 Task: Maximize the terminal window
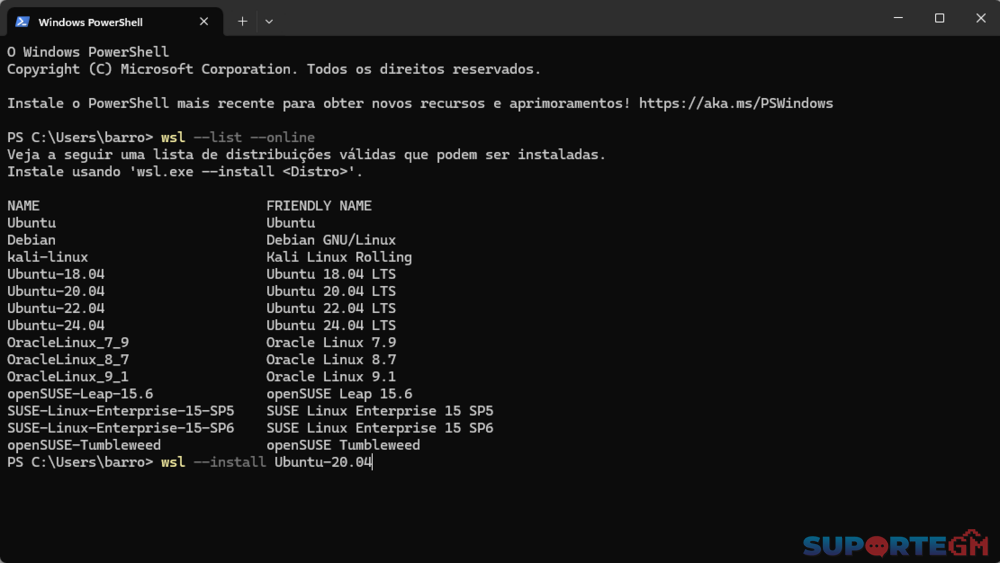pos(939,18)
